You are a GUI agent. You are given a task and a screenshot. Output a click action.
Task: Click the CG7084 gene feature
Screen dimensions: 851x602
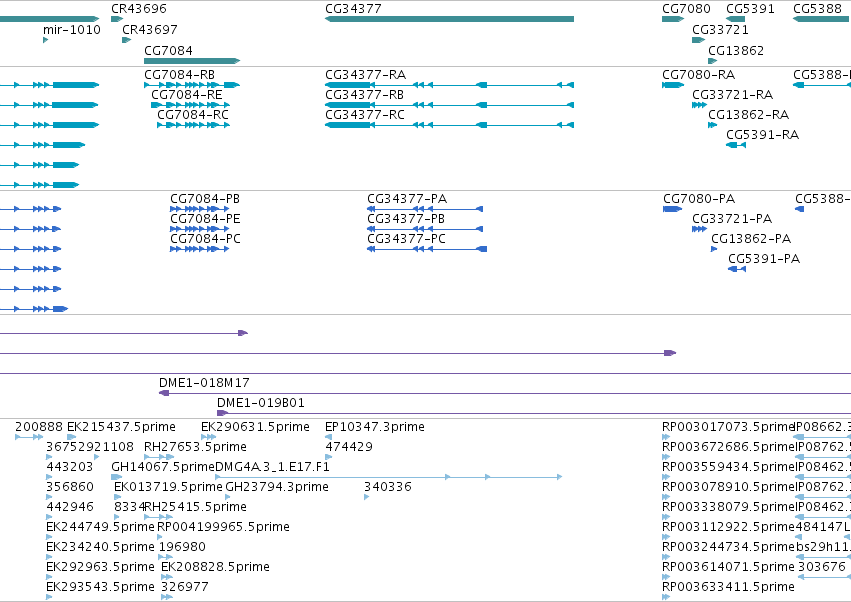[x=192, y=61]
